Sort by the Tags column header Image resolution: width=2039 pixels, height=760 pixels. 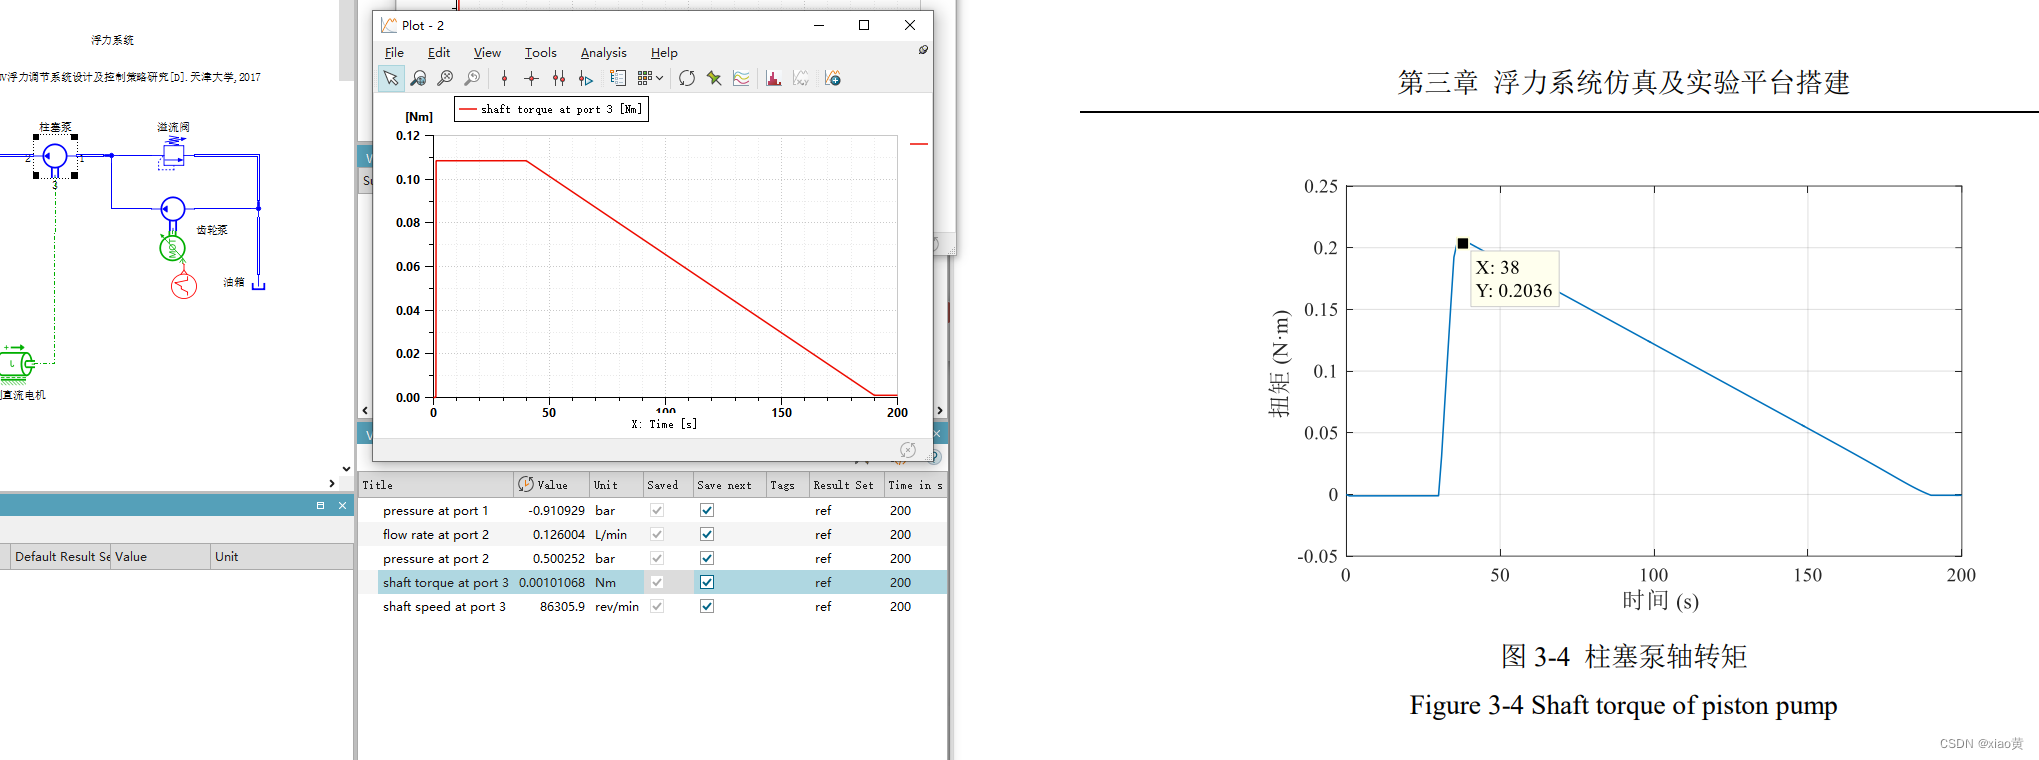[x=787, y=485]
